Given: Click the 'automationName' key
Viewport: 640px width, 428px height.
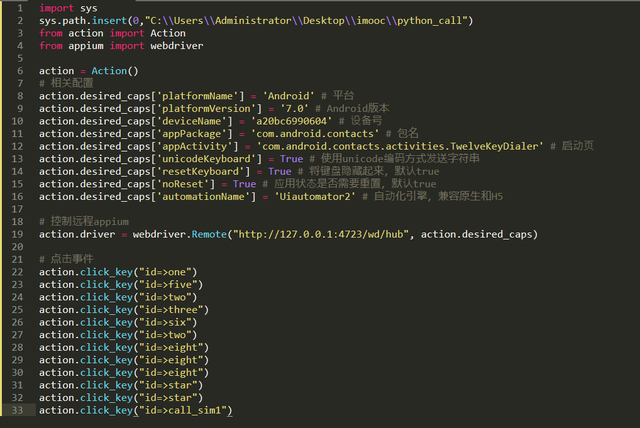Looking at the screenshot, I should pos(203,197).
